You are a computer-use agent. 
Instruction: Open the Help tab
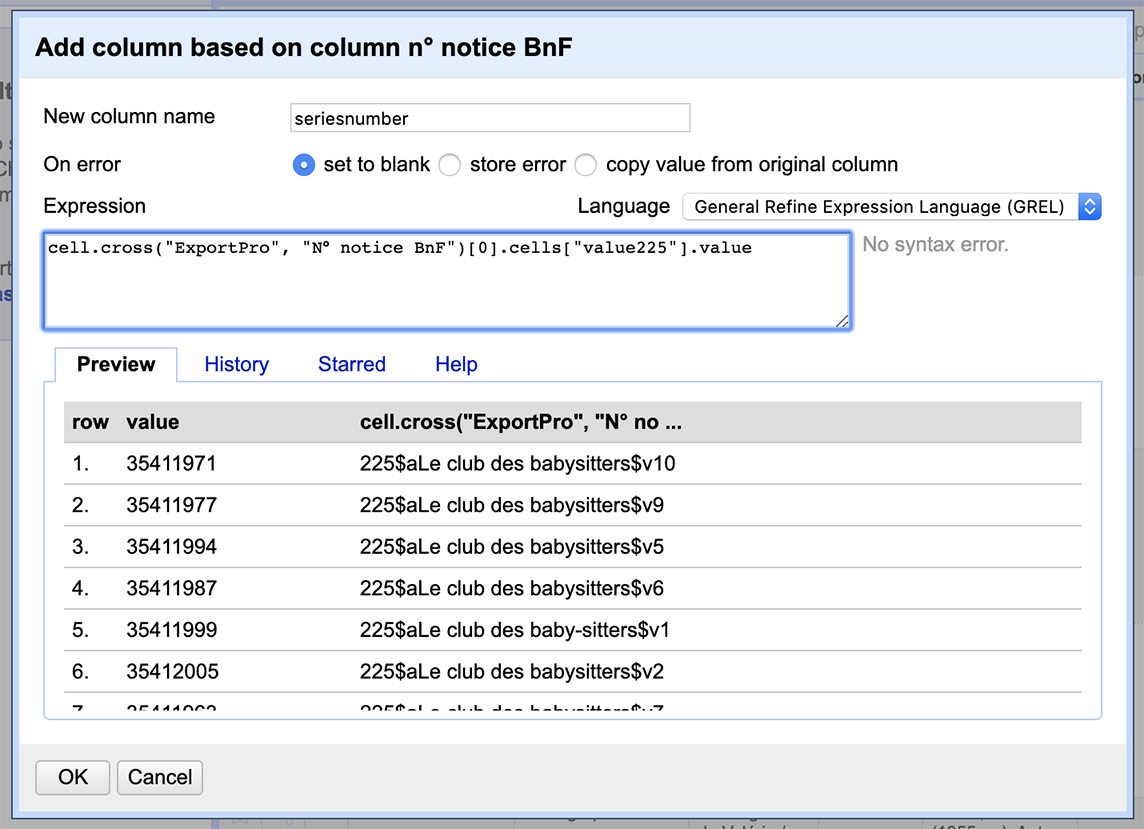456,365
